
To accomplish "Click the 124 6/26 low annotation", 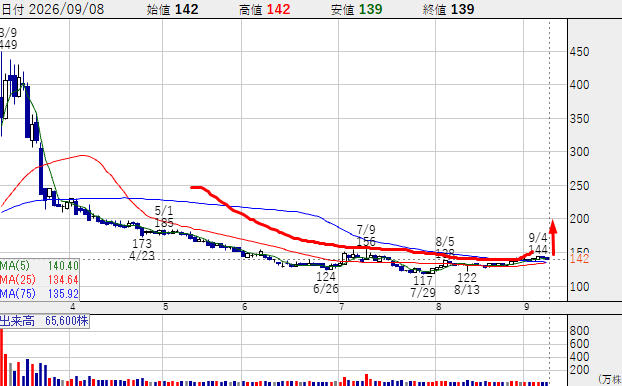I will point(326,282).
